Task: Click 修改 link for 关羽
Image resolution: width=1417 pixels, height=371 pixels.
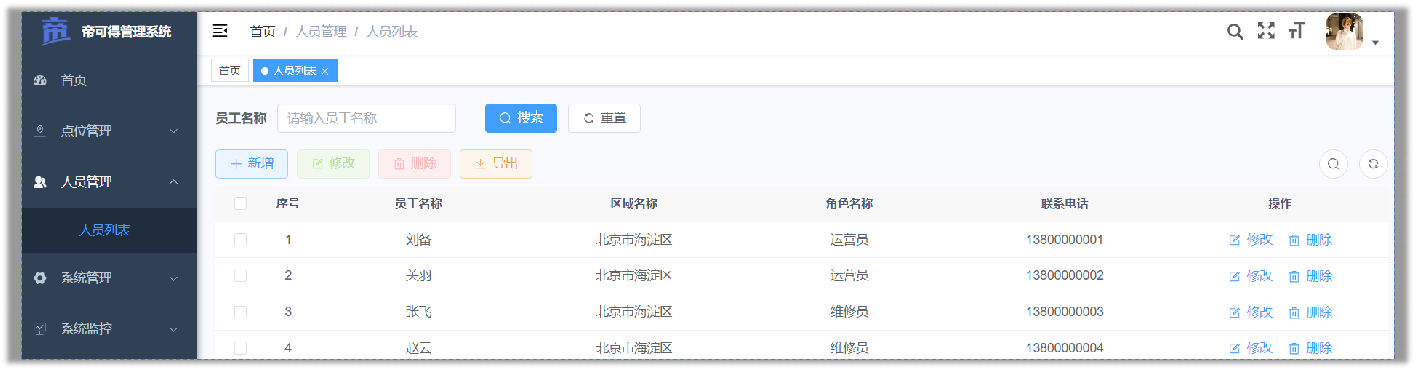Action: [1251, 276]
